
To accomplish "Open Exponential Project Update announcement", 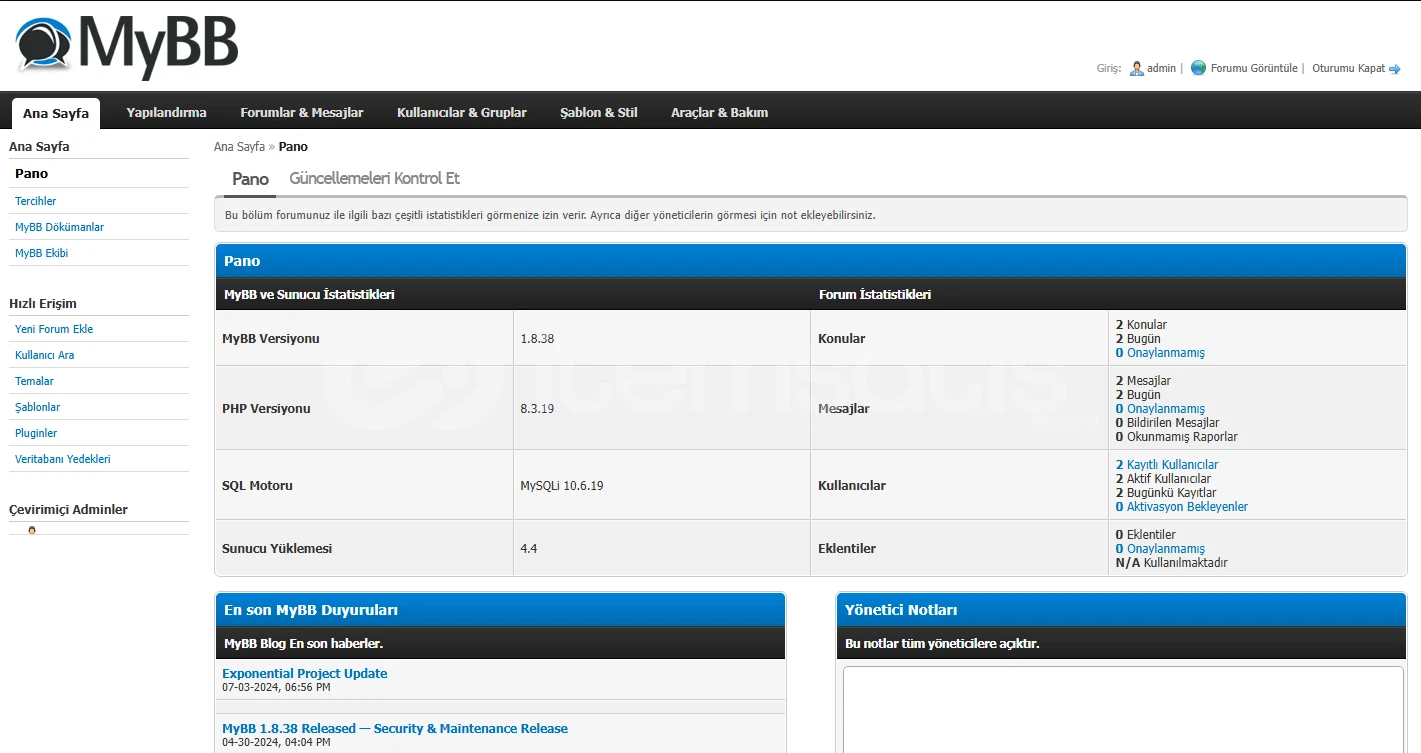I will pos(305,674).
